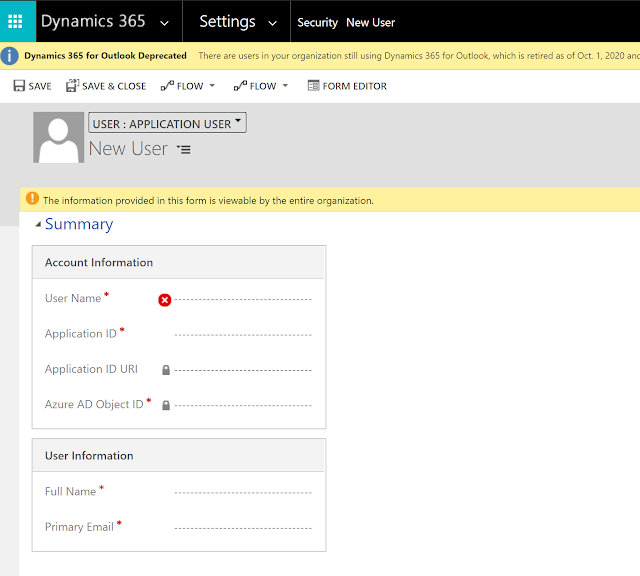Click the User Information header
This screenshot has width=640, height=576.
(89, 456)
